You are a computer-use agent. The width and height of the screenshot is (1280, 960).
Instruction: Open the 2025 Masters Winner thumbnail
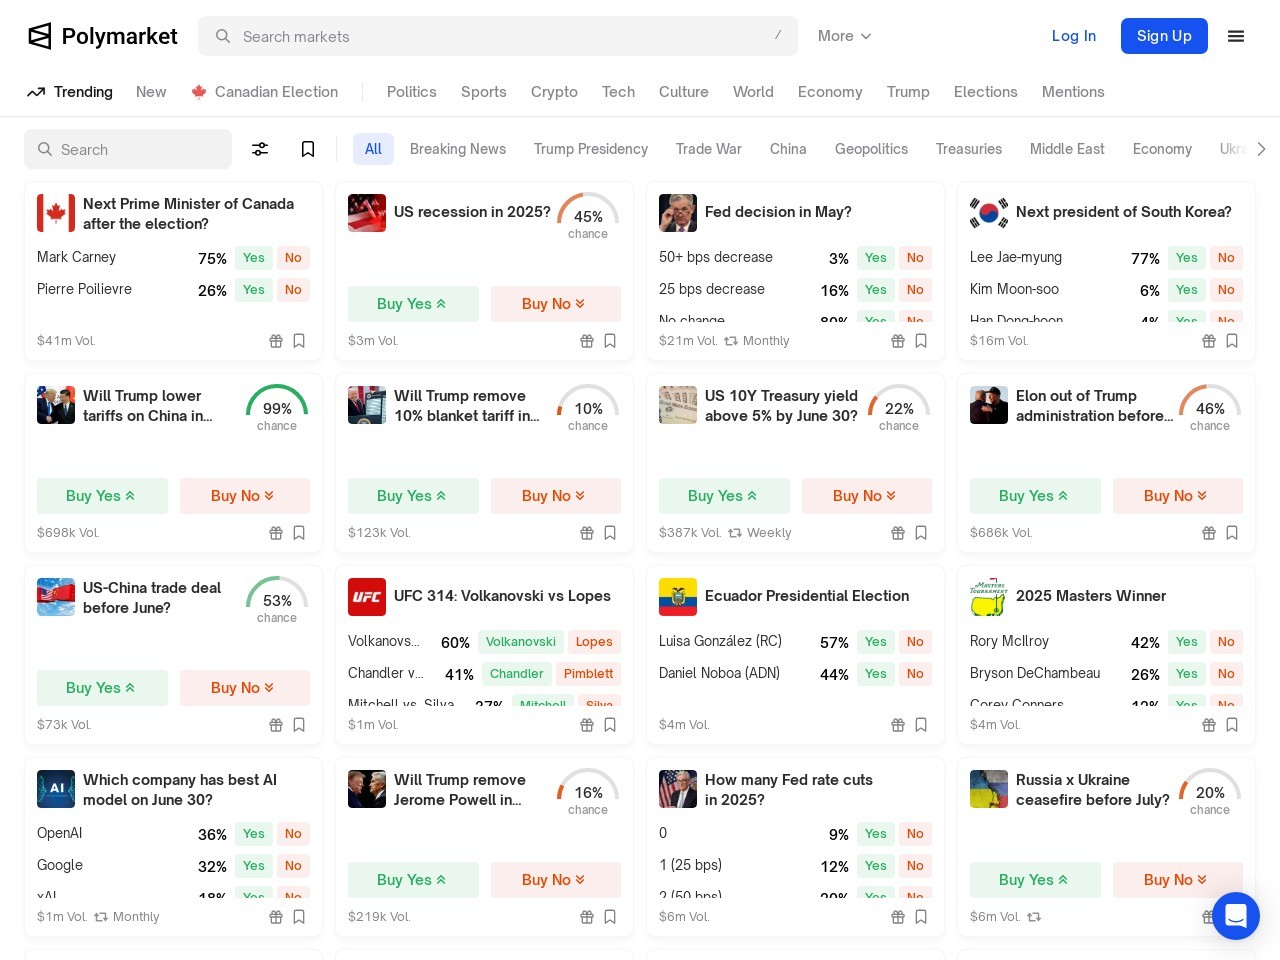point(989,597)
